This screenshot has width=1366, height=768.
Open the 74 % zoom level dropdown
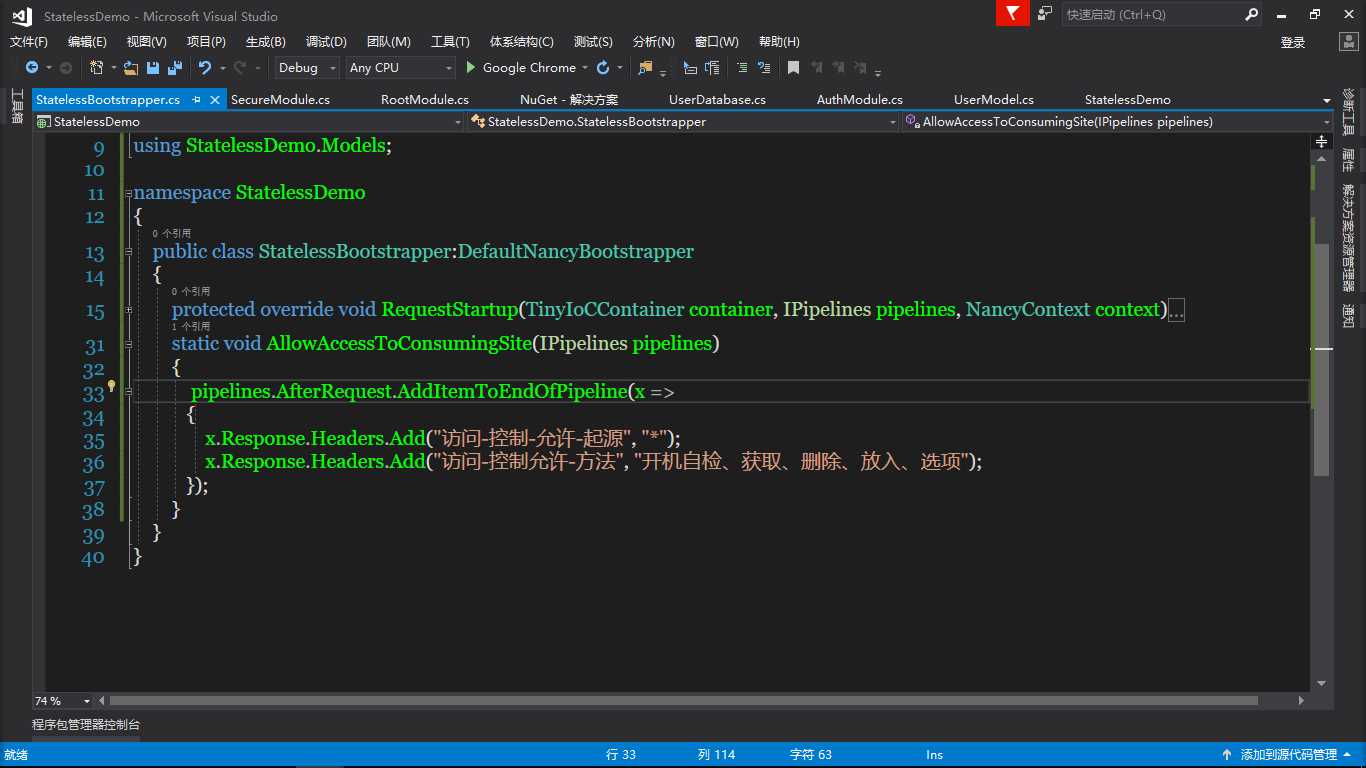[x=87, y=701]
